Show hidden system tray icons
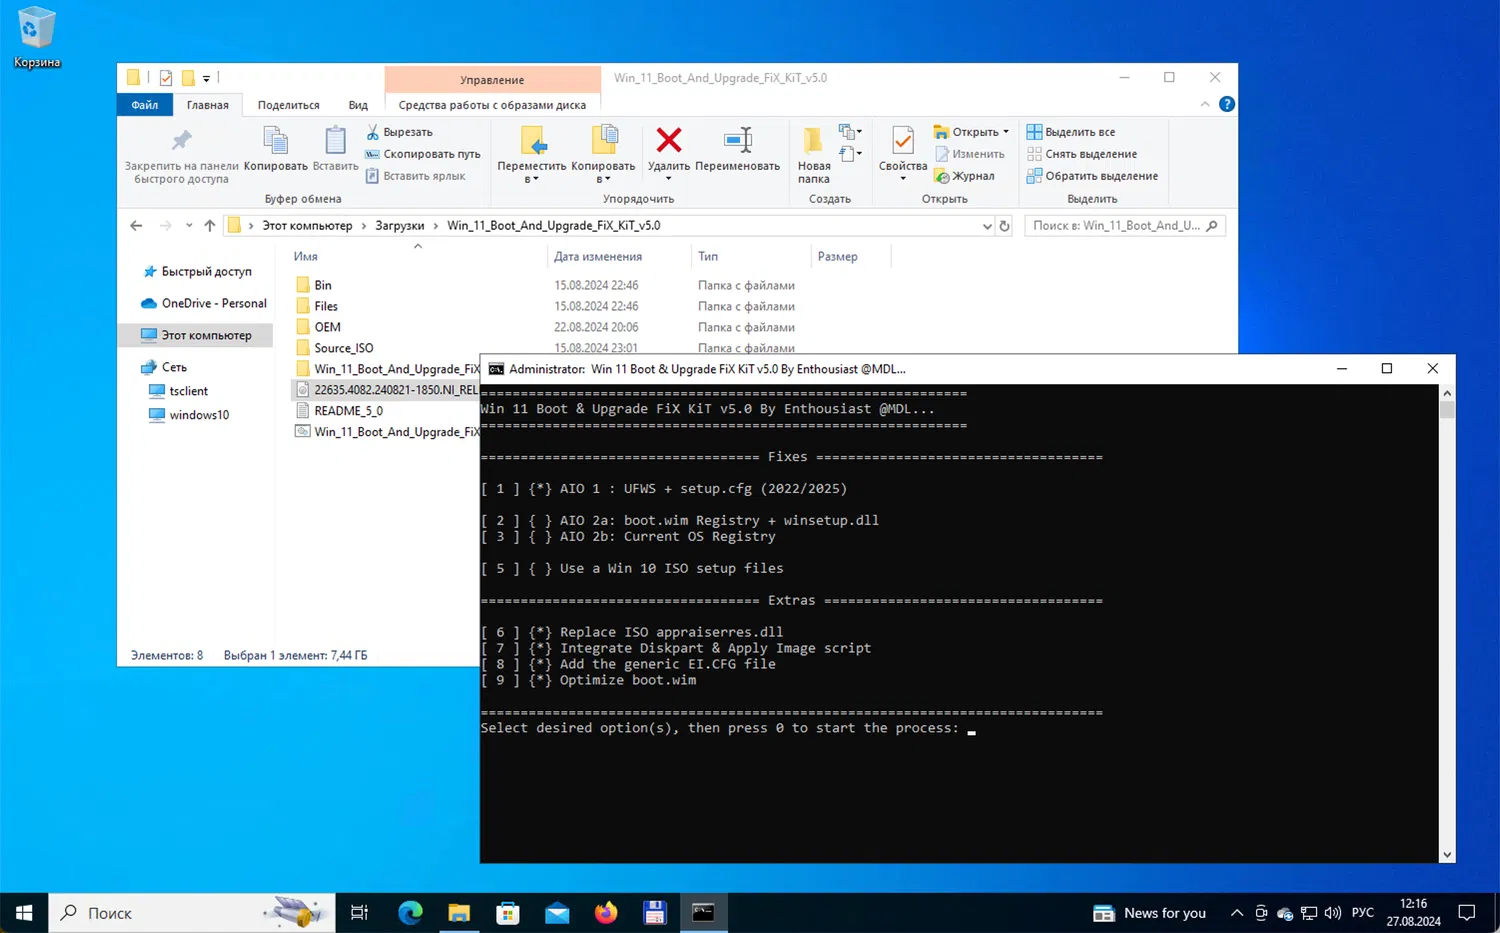Image resolution: width=1500 pixels, height=933 pixels. point(1237,913)
